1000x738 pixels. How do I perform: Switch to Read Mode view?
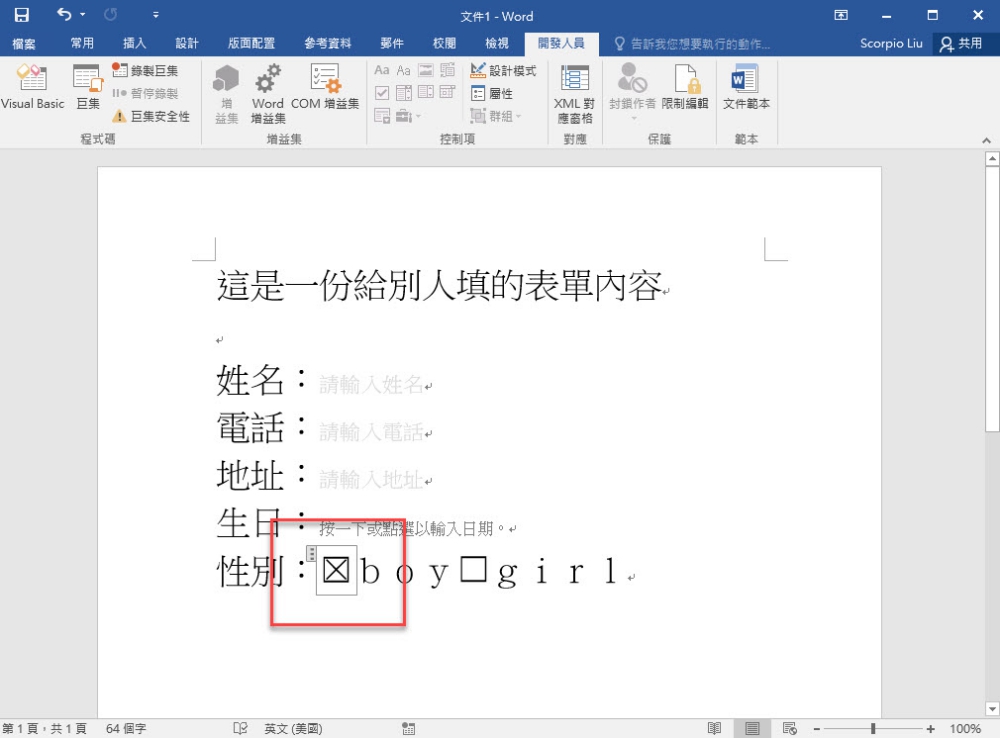(714, 728)
